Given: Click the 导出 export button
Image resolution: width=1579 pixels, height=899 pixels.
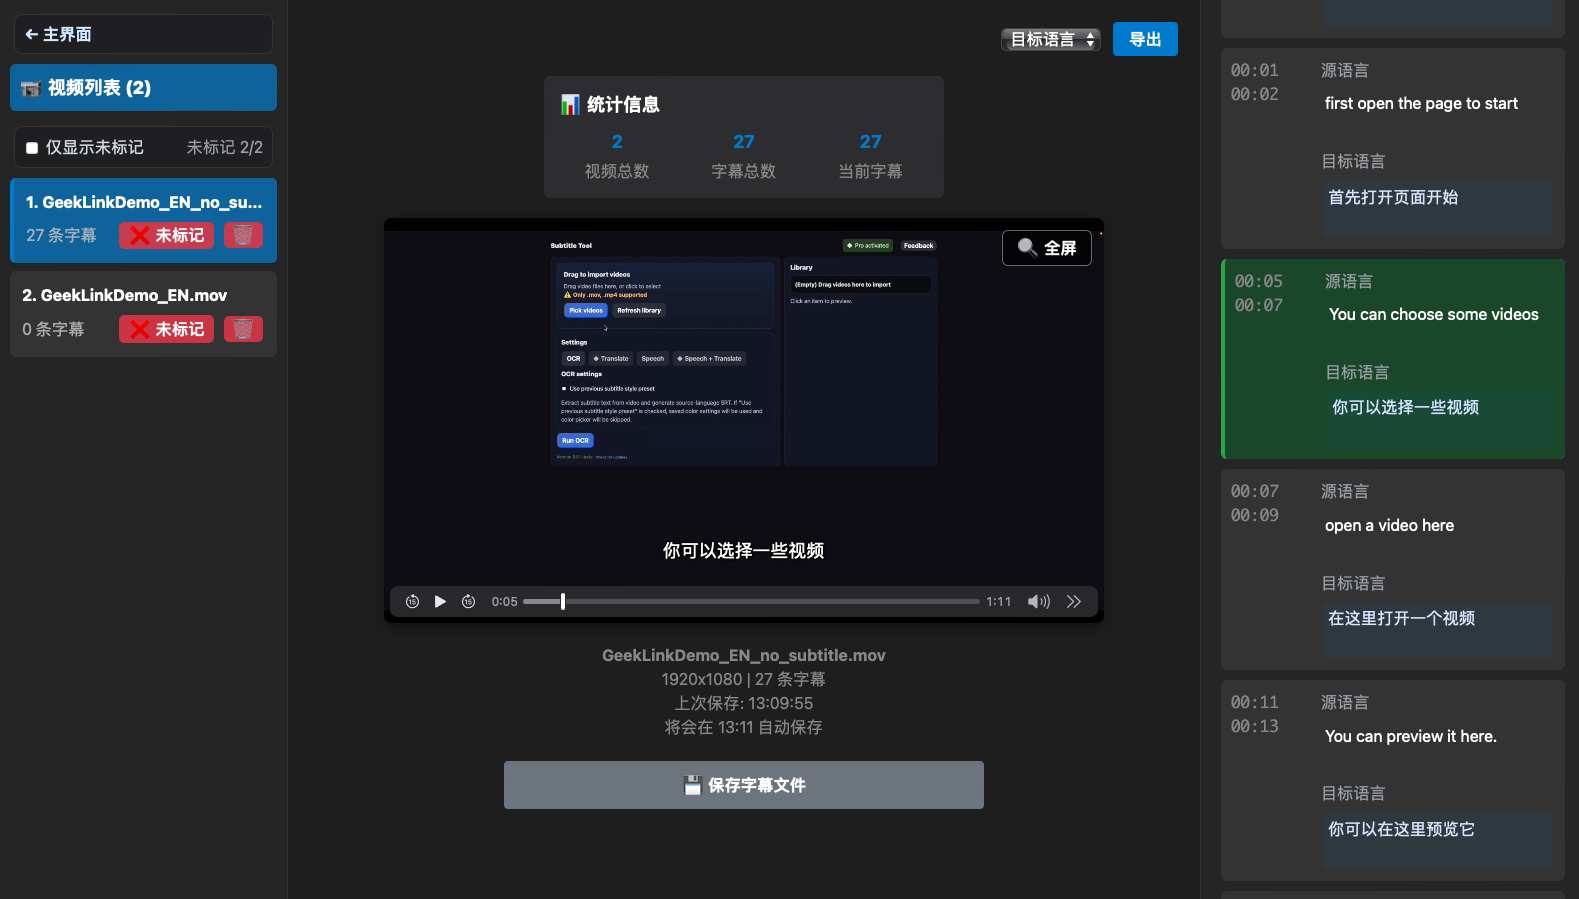Looking at the screenshot, I should [1145, 39].
